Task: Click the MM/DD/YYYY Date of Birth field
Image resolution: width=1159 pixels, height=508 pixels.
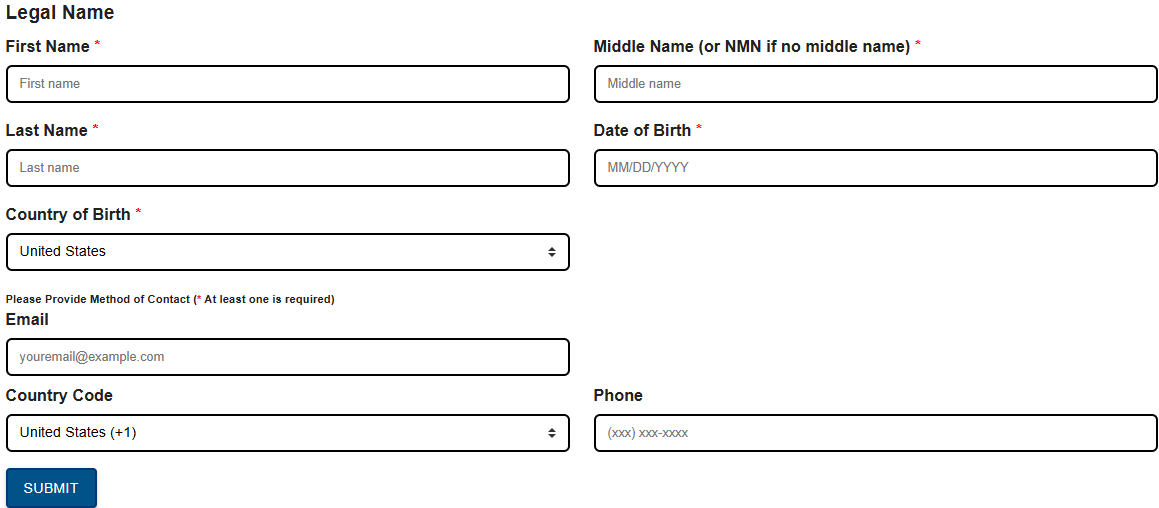Action: [x=876, y=168]
